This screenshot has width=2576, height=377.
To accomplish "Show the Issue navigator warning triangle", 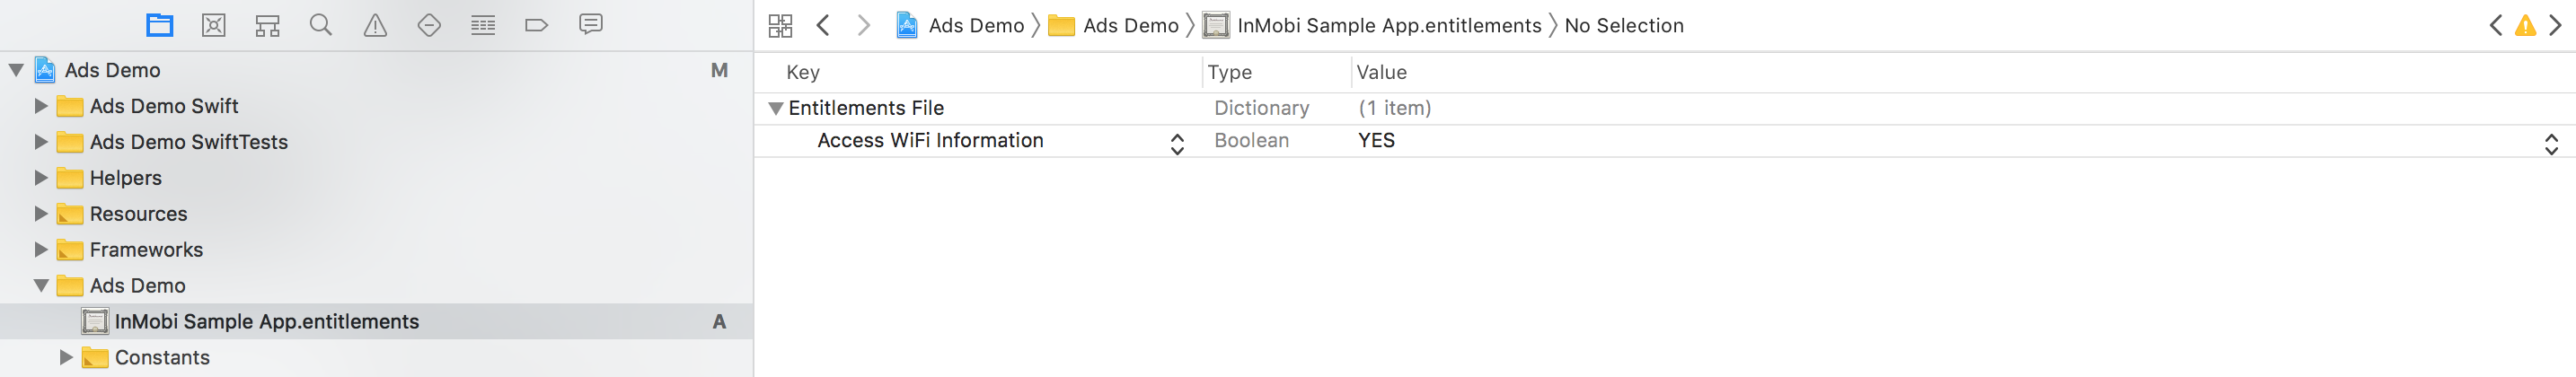I will 375,25.
